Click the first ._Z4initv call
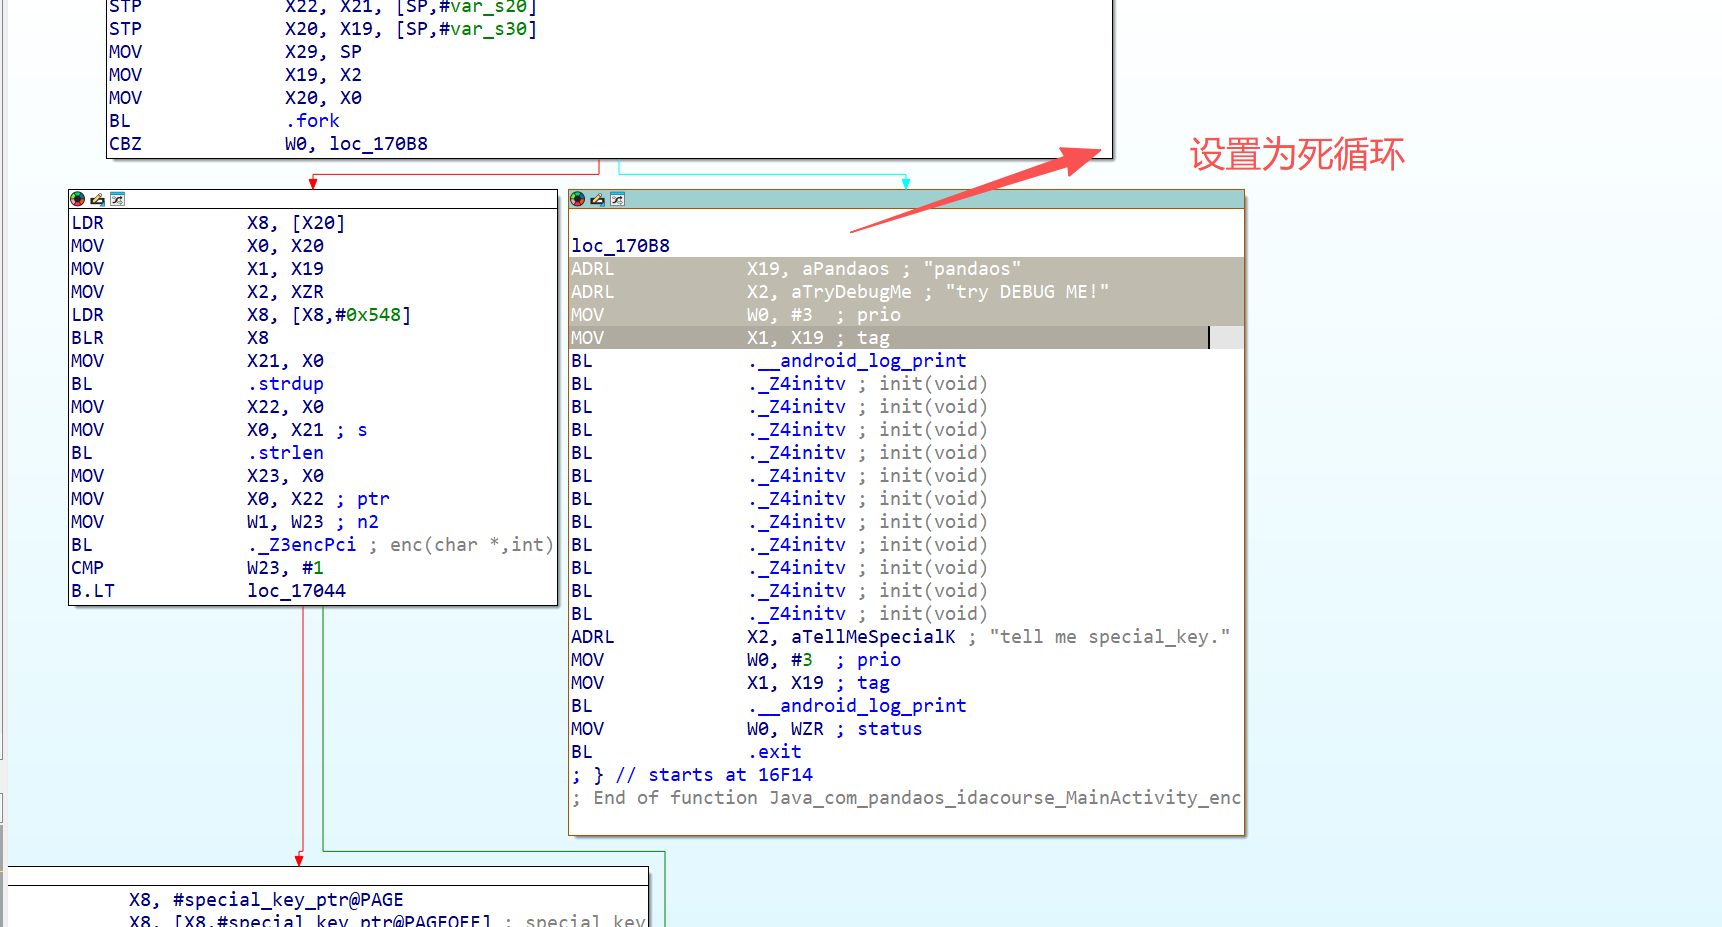Viewport: 1722px width, 927px height. [796, 384]
